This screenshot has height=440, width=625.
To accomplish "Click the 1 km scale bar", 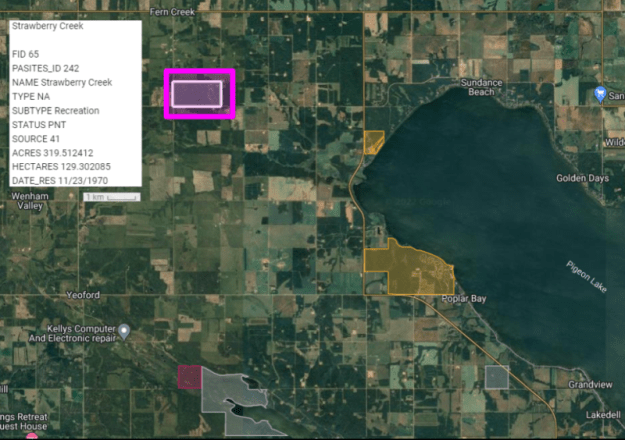I will coord(112,197).
